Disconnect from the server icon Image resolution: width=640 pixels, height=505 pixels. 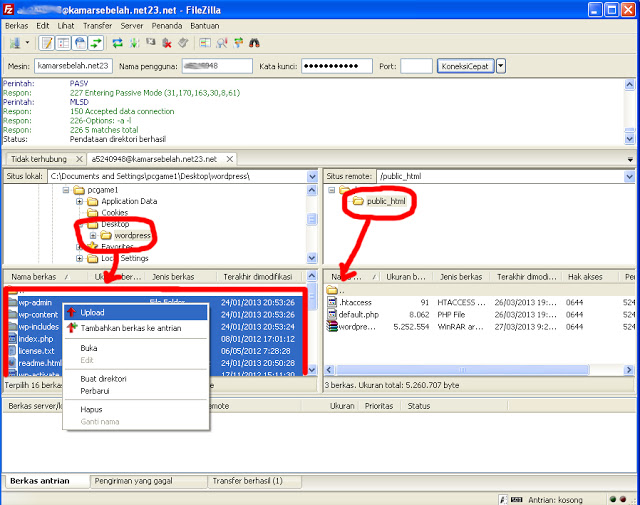tap(167, 43)
